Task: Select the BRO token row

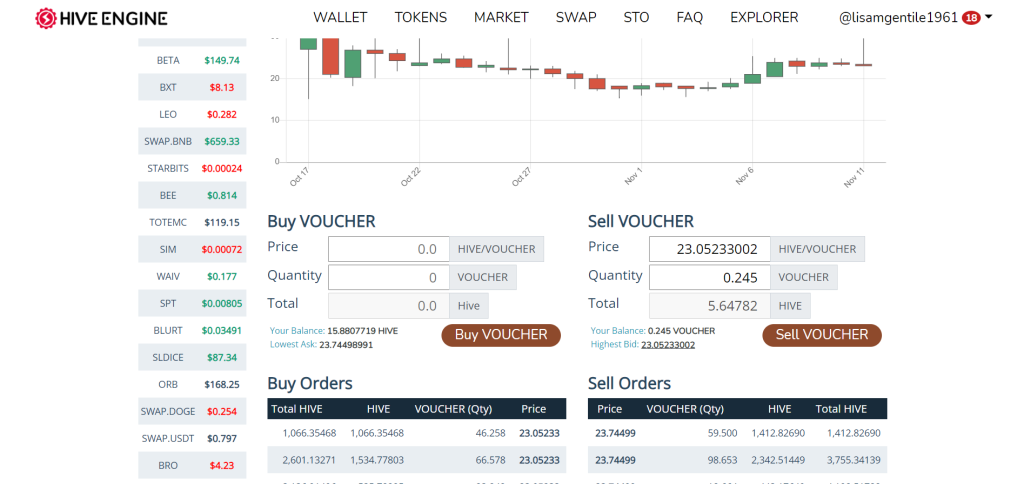Action: (x=192, y=466)
